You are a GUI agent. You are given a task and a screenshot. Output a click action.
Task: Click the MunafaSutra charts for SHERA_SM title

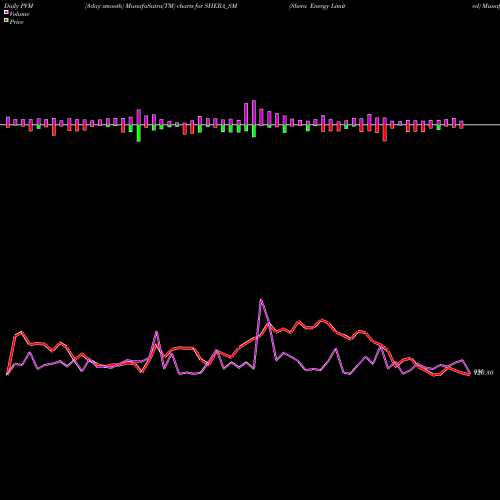click(x=161, y=6)
